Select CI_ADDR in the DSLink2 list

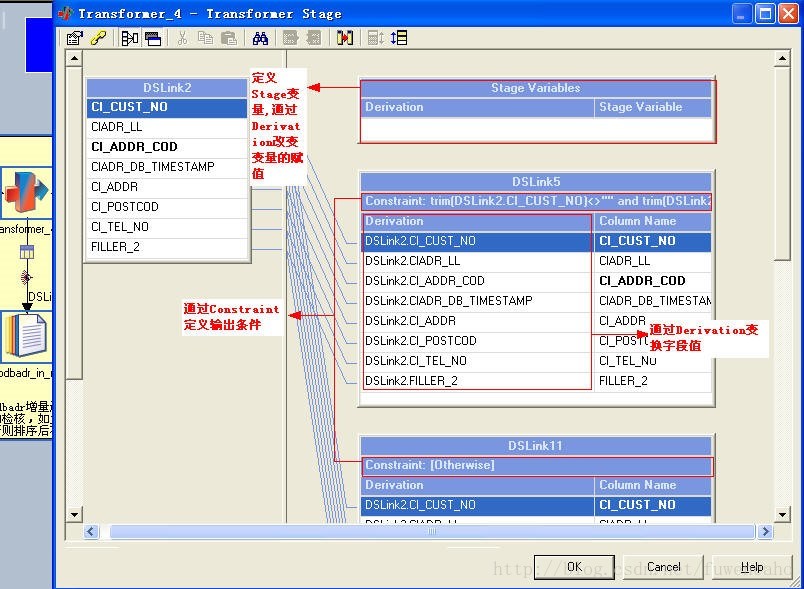pos(167,187)
